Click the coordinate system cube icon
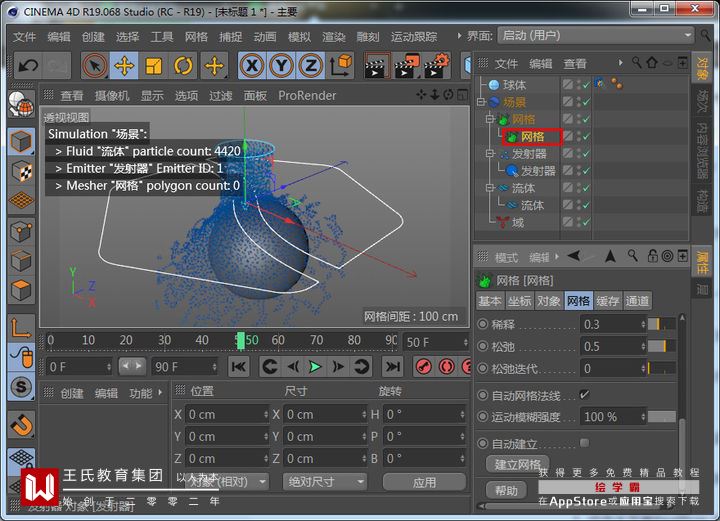Screen dimensions: 720x521 (x=340, y=66)
